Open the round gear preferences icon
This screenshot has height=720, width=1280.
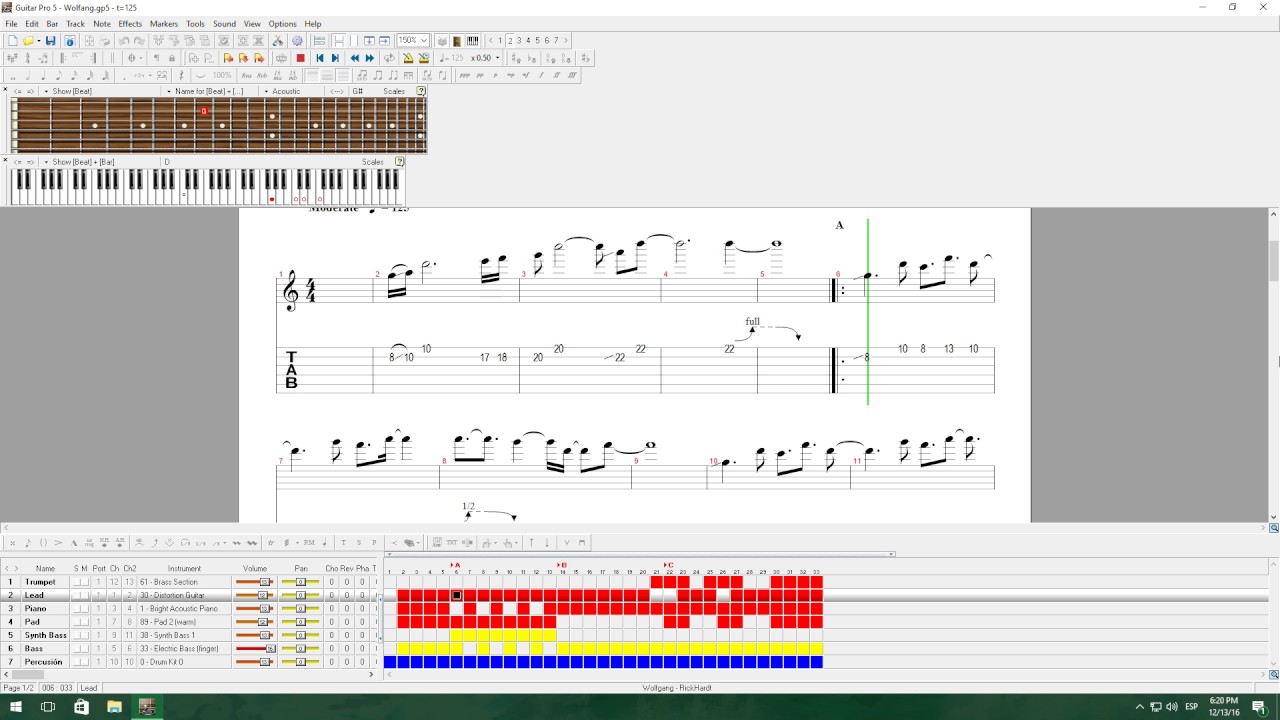coord(297,41)
